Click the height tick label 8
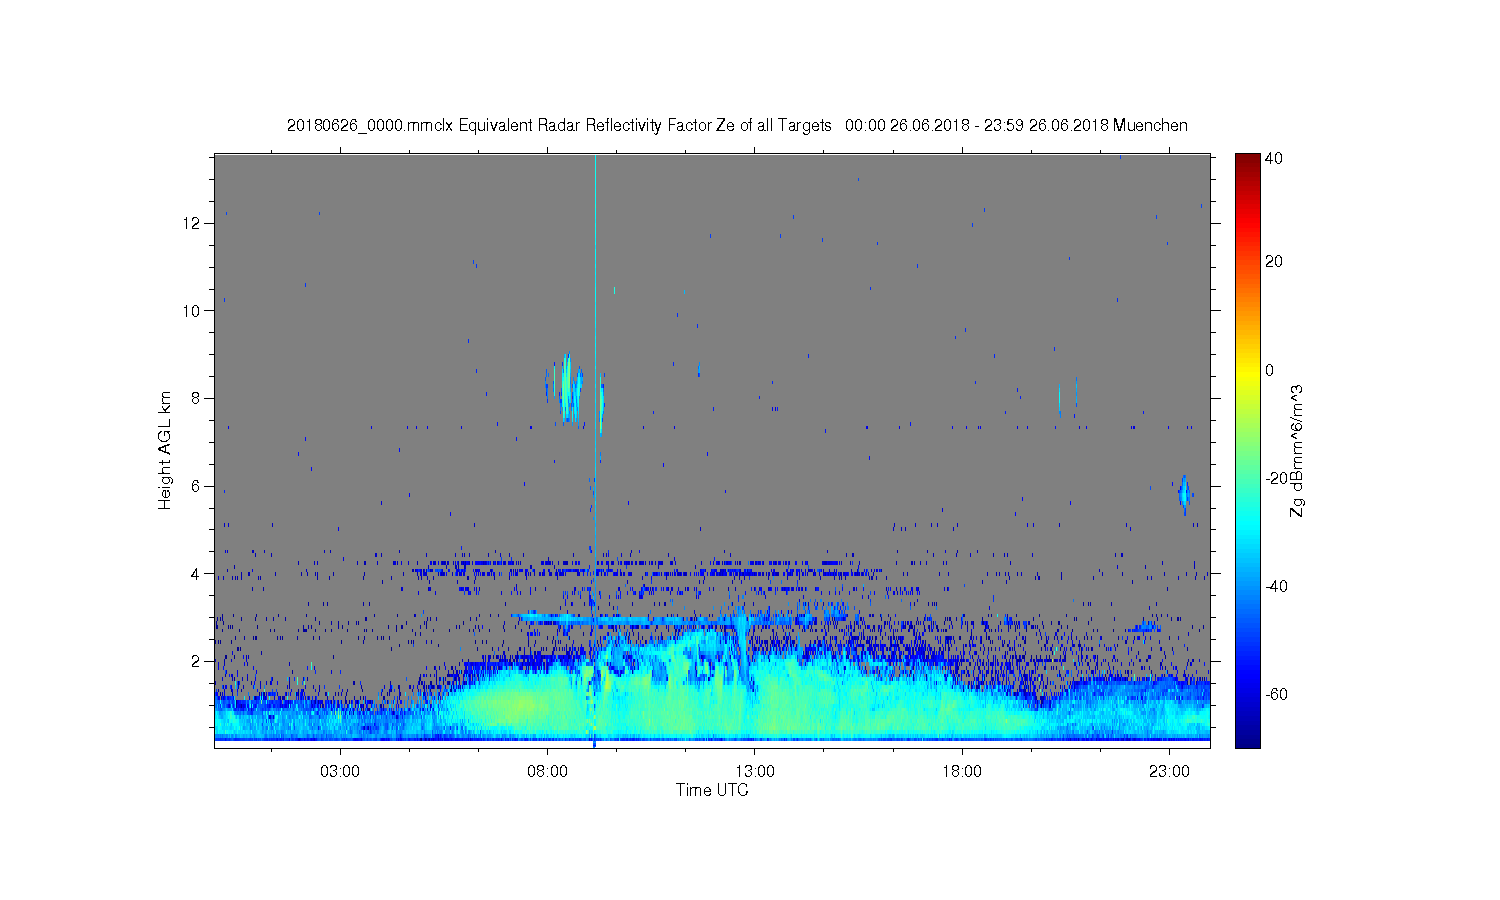 [x=197, y=398]
